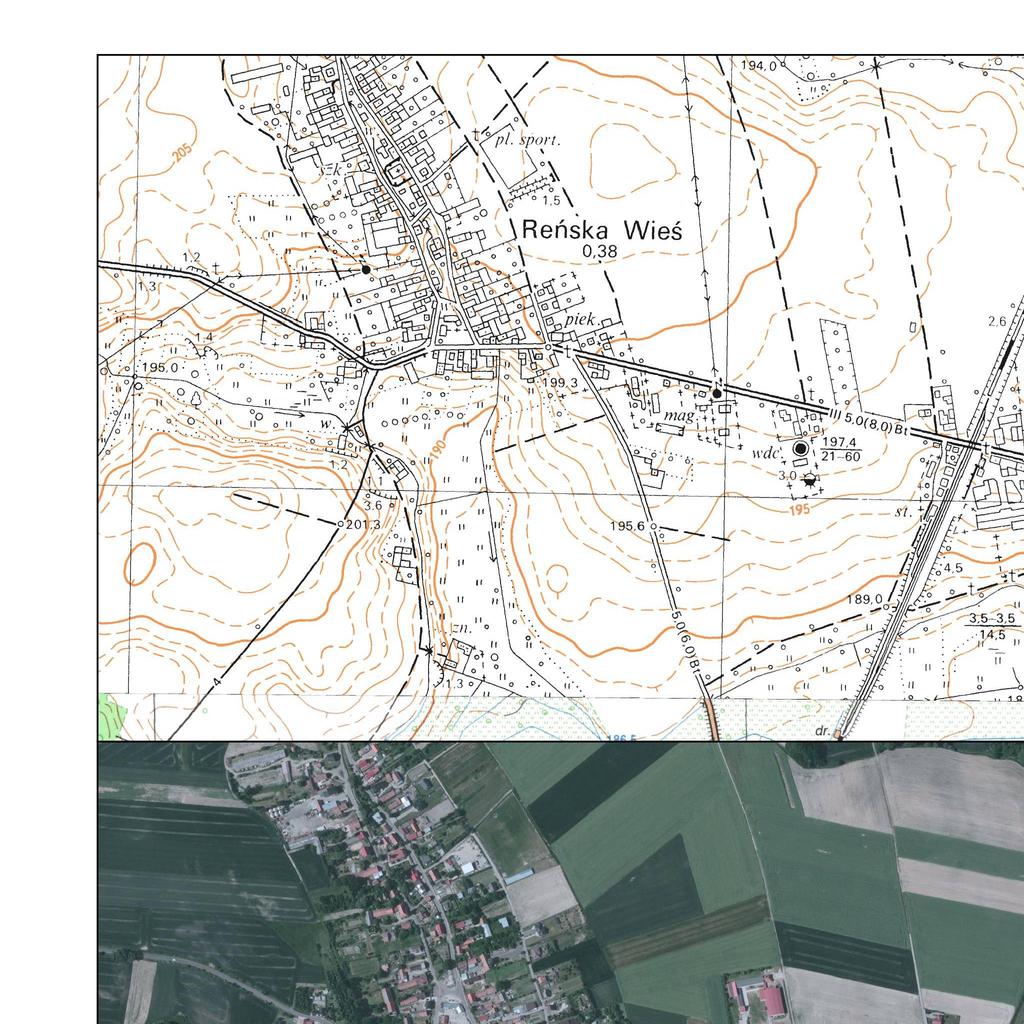Click the 'dr.' label by the railway
This screenshot has height=1024, width=1024.
tap(822, 731)
